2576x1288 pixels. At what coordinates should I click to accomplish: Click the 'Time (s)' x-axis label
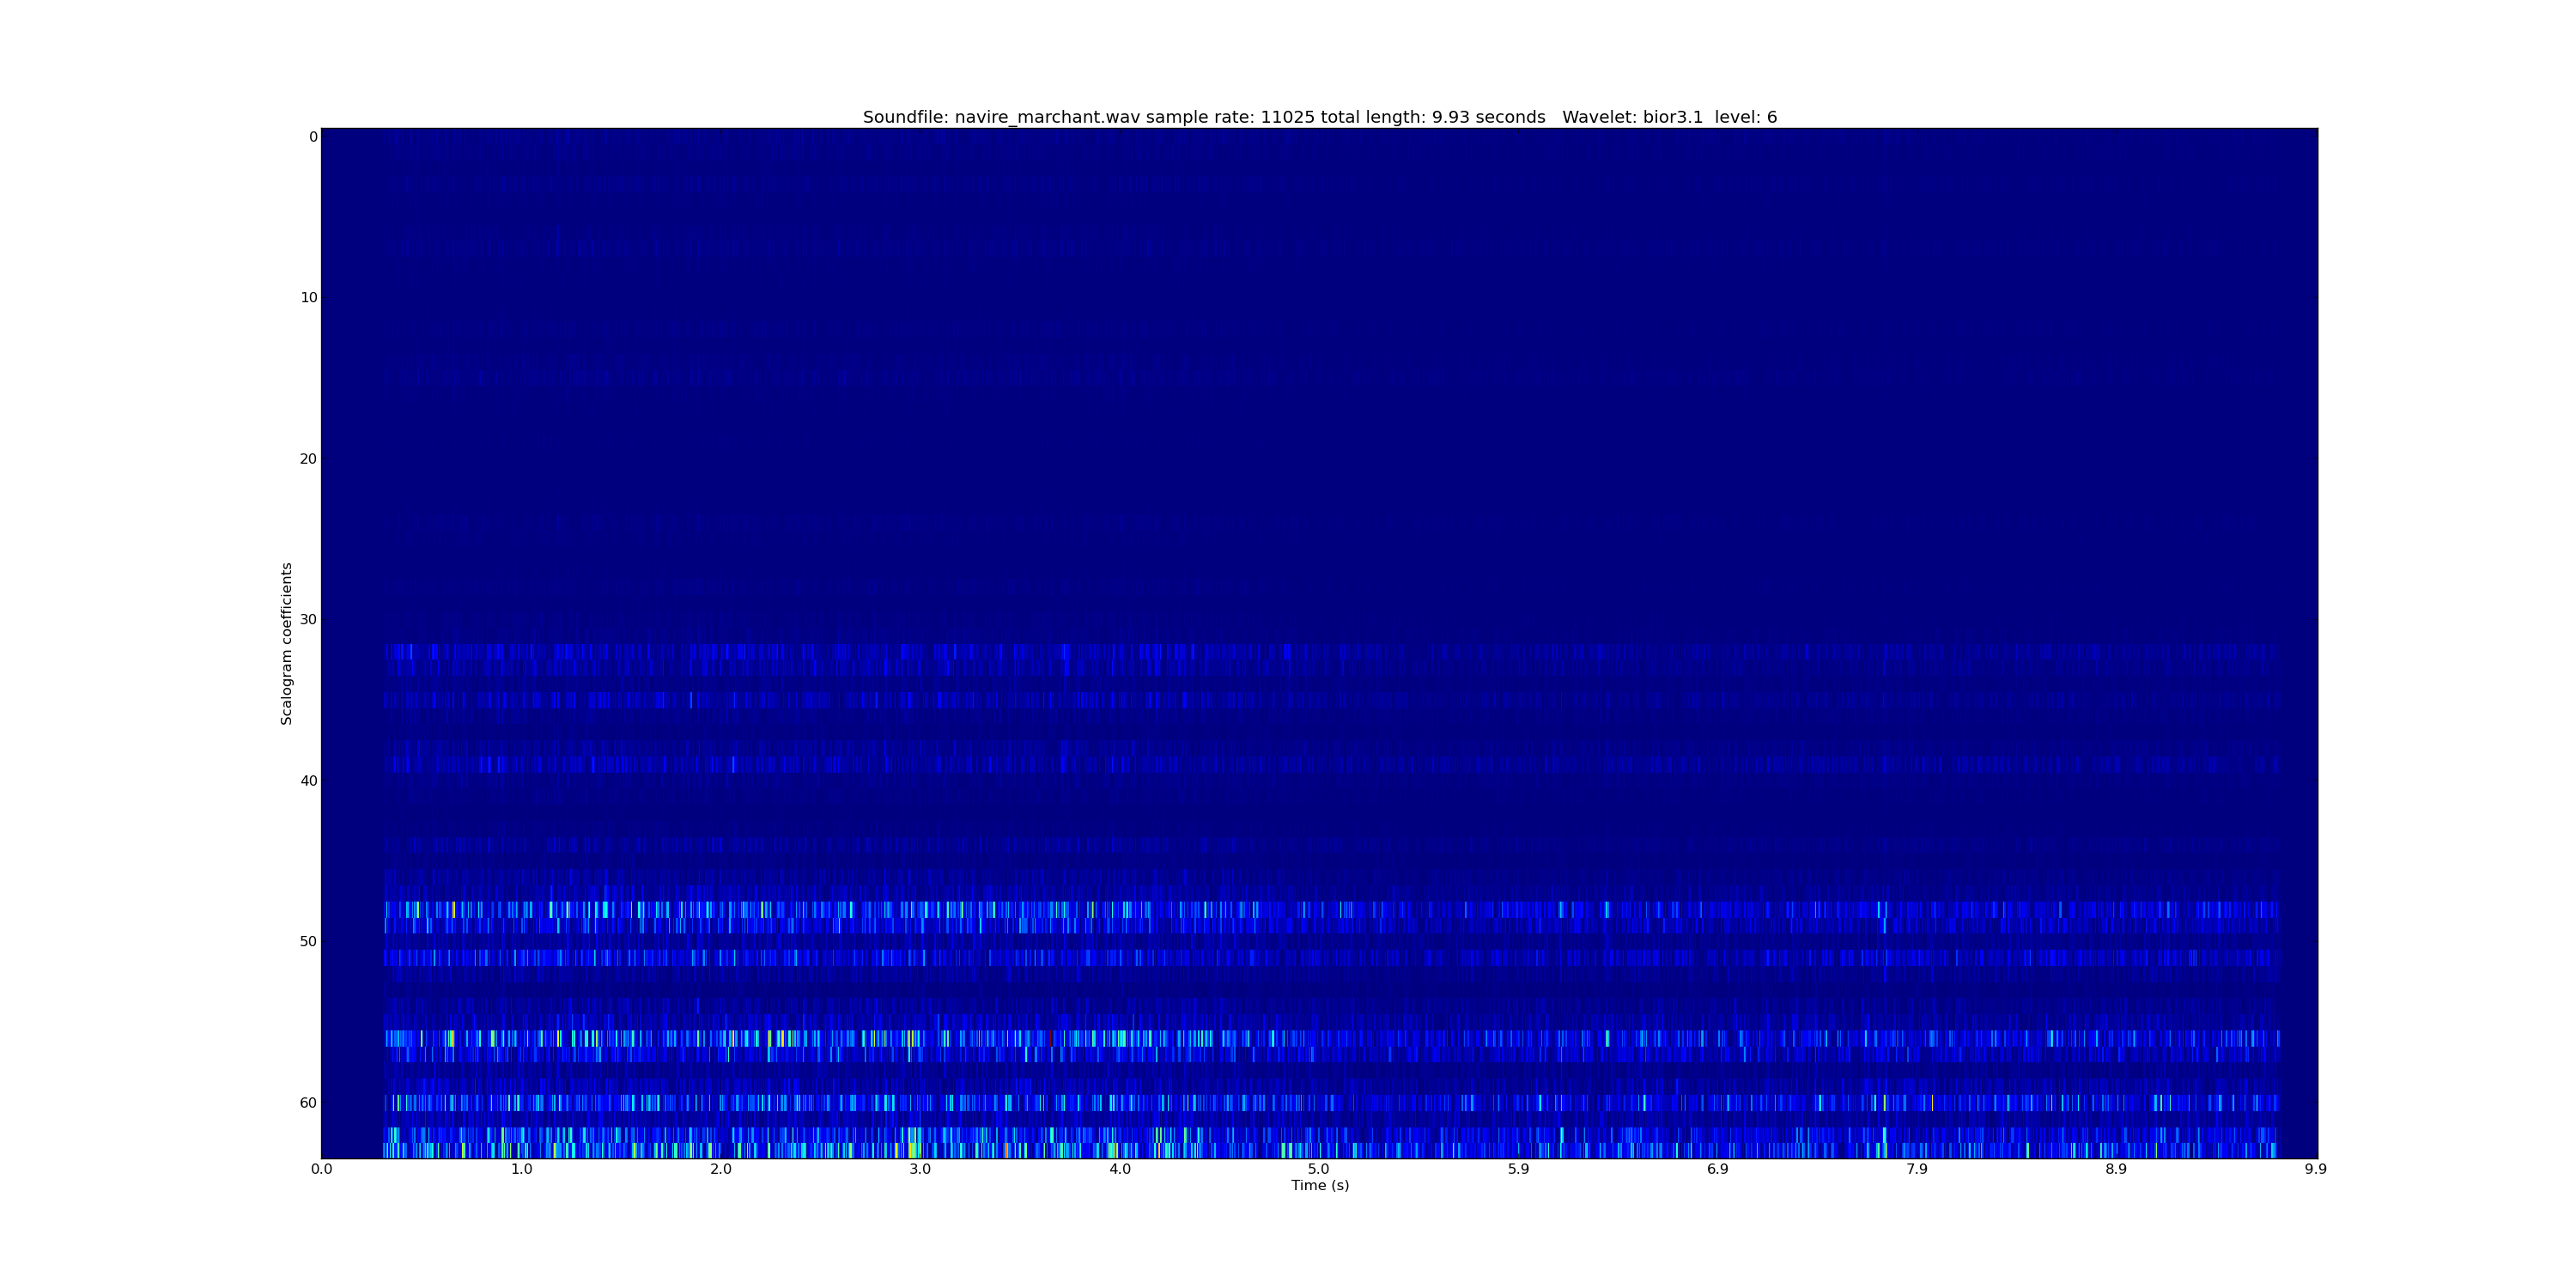(1319, 1185)
